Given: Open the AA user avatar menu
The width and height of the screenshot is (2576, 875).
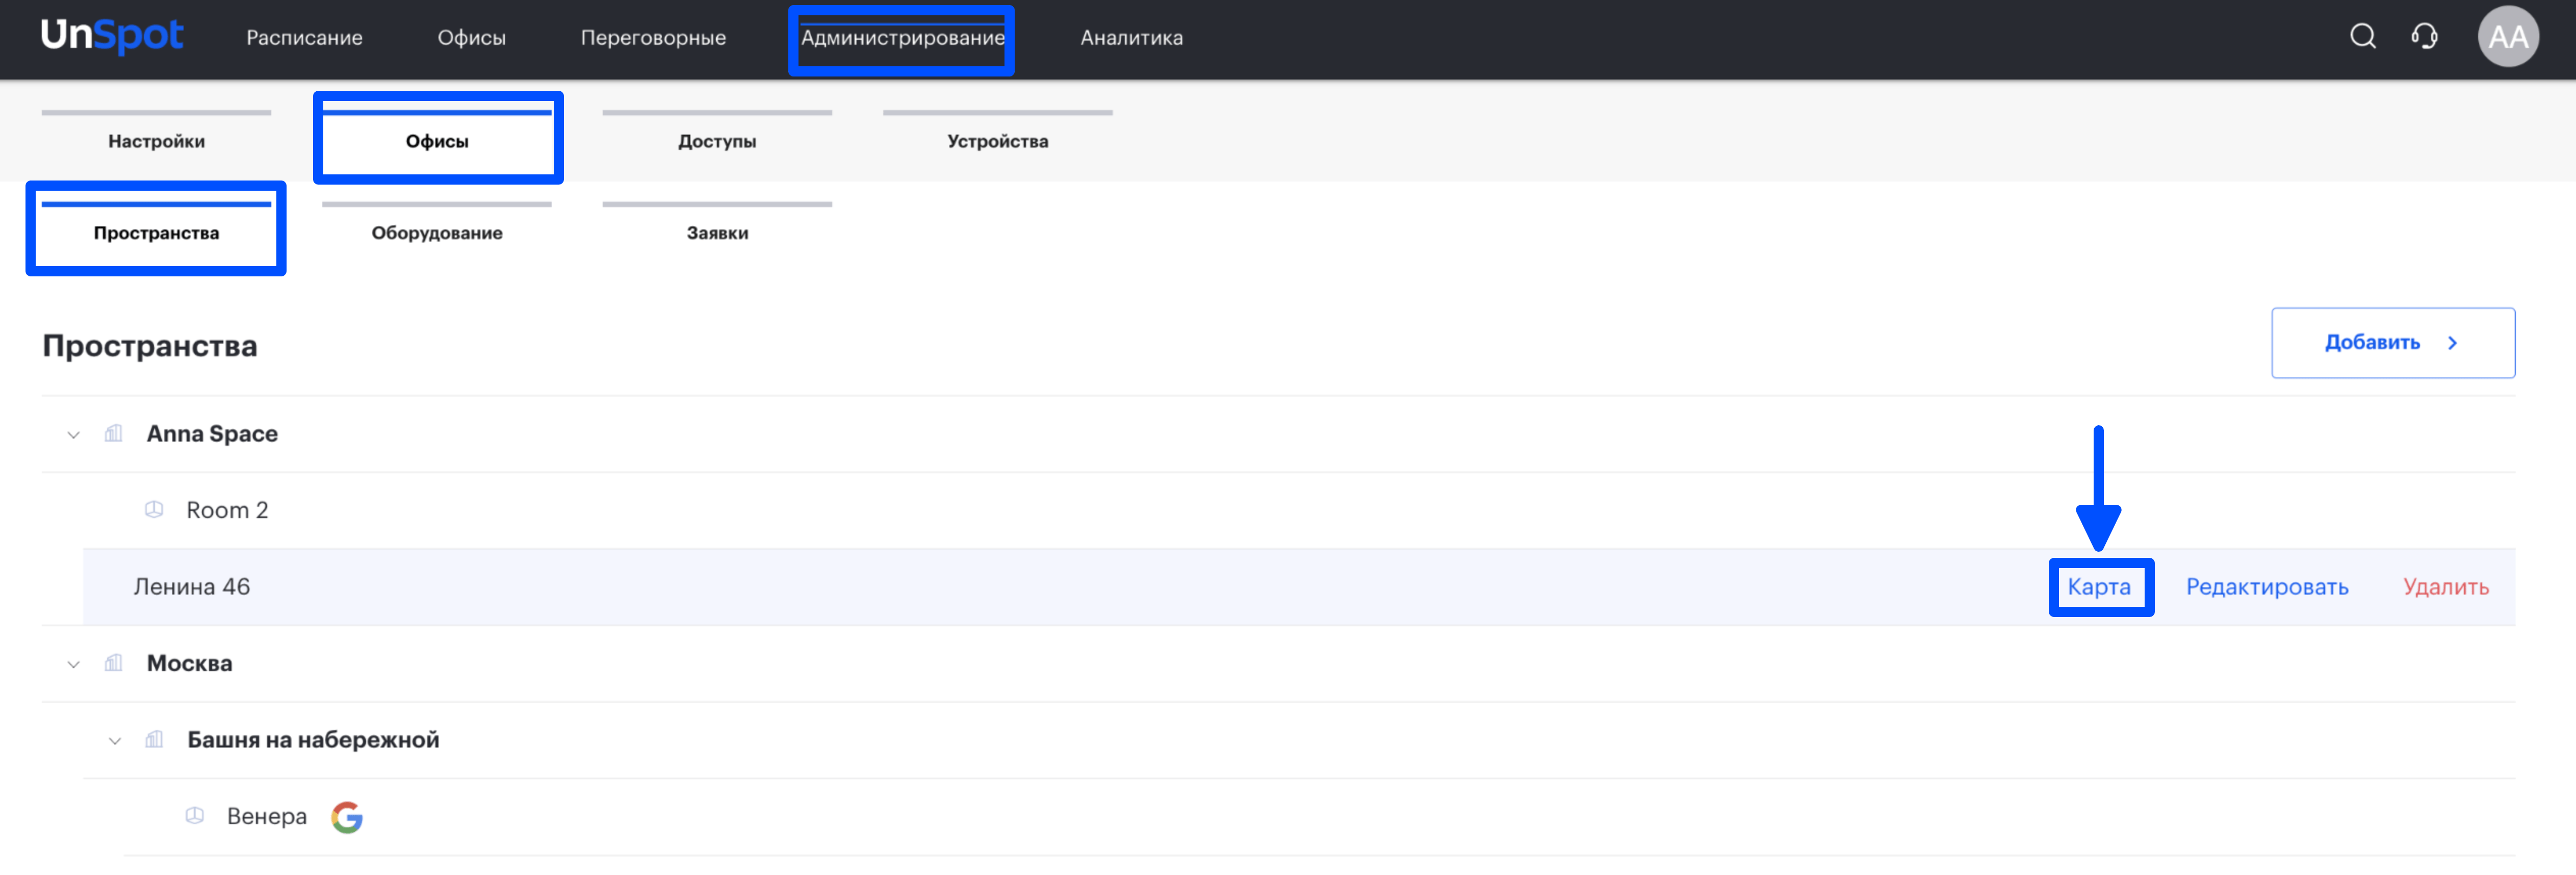Looking at the screenshot, I should (2507, 37).
